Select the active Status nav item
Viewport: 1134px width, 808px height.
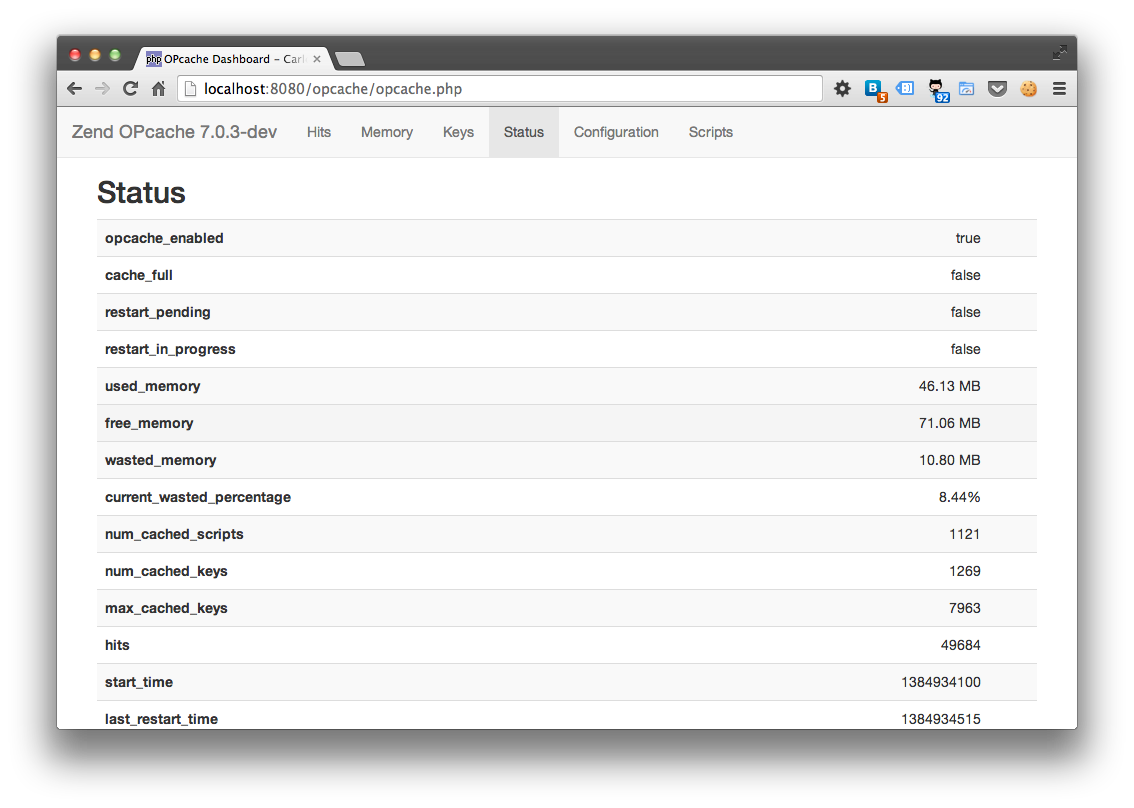point(524,132)
